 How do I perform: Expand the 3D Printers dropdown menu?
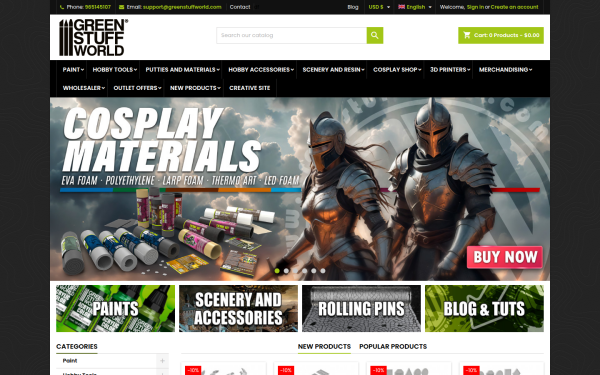450,70
